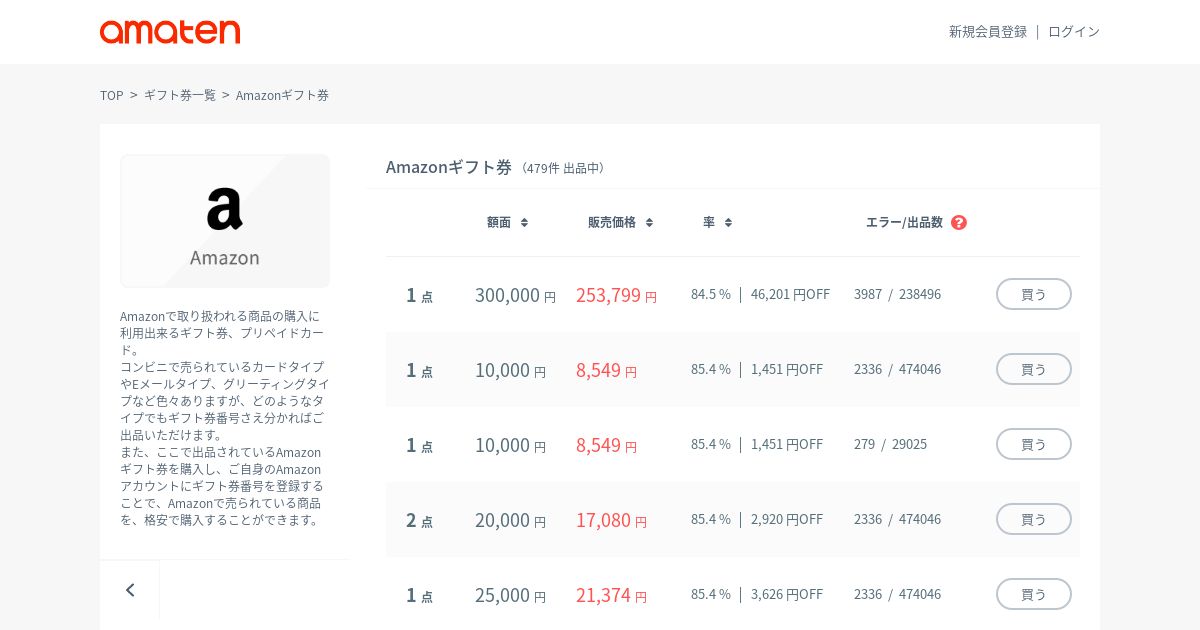Click the amaten logo

click(x=170, y=32)
